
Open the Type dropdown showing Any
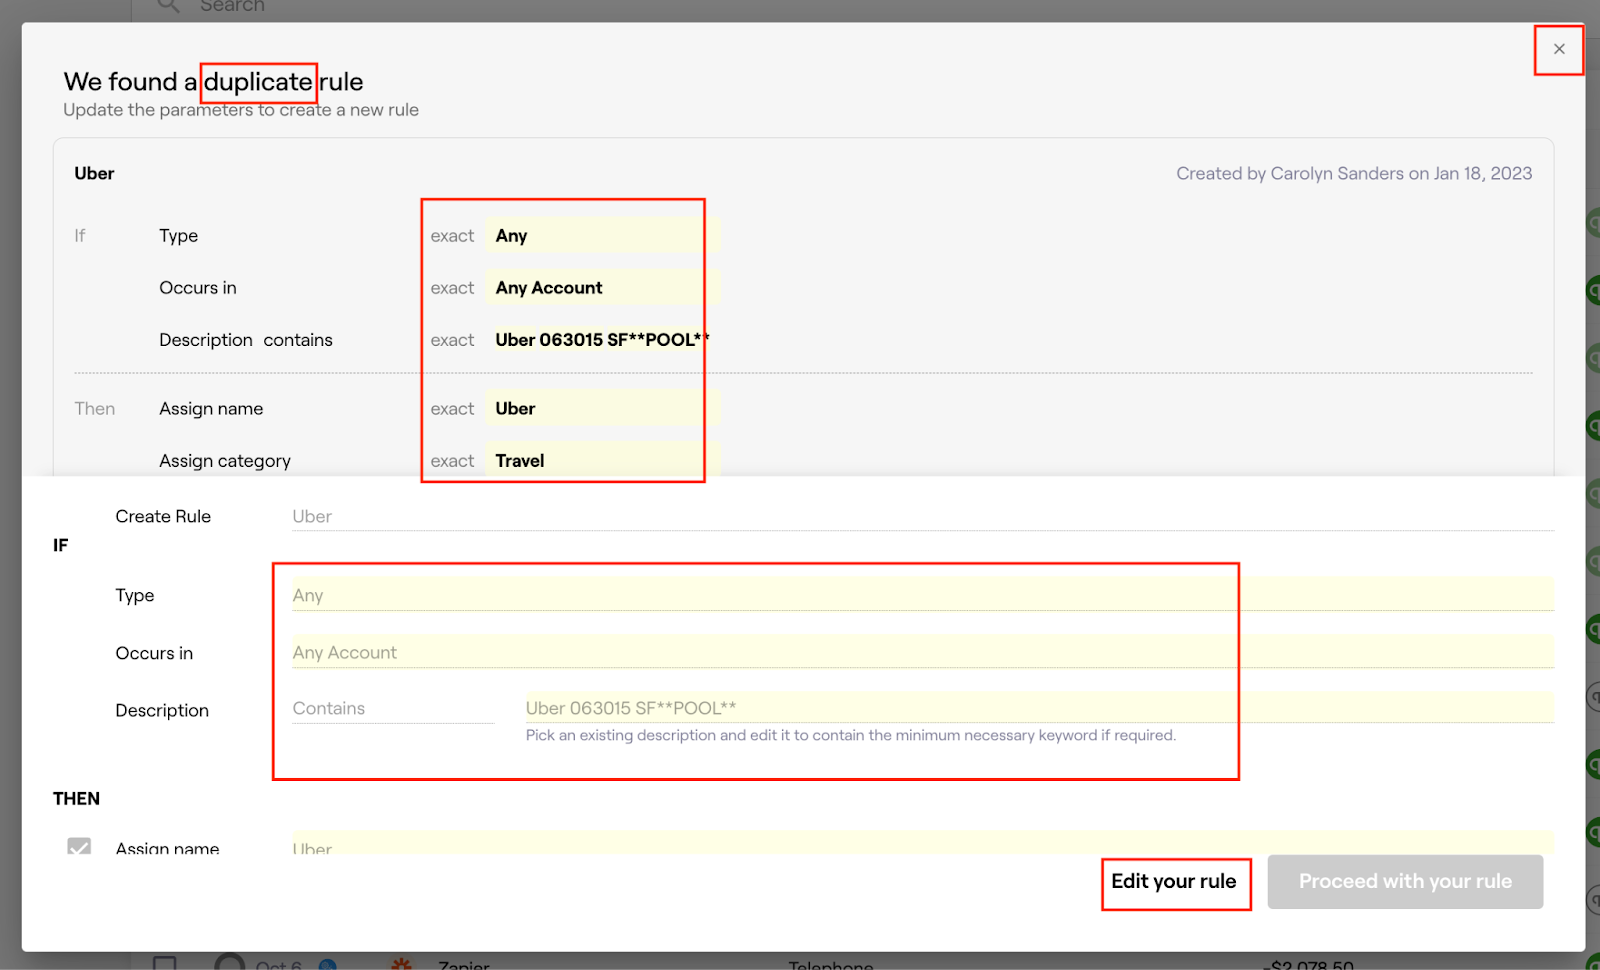click(x=922, y=595)
